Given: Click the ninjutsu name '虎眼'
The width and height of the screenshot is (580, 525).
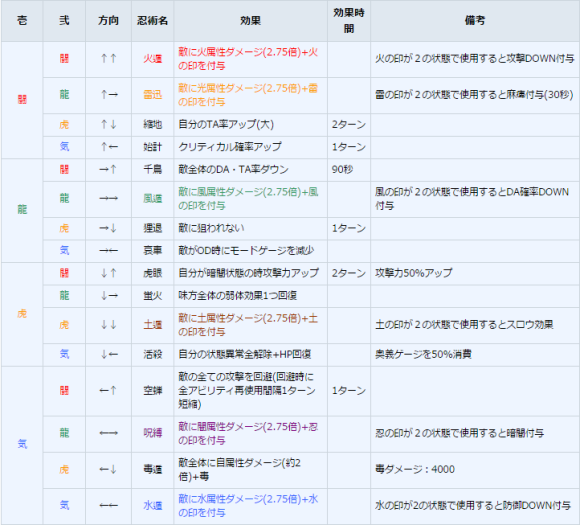Looking at the screenshot, I should pos(152,273).
